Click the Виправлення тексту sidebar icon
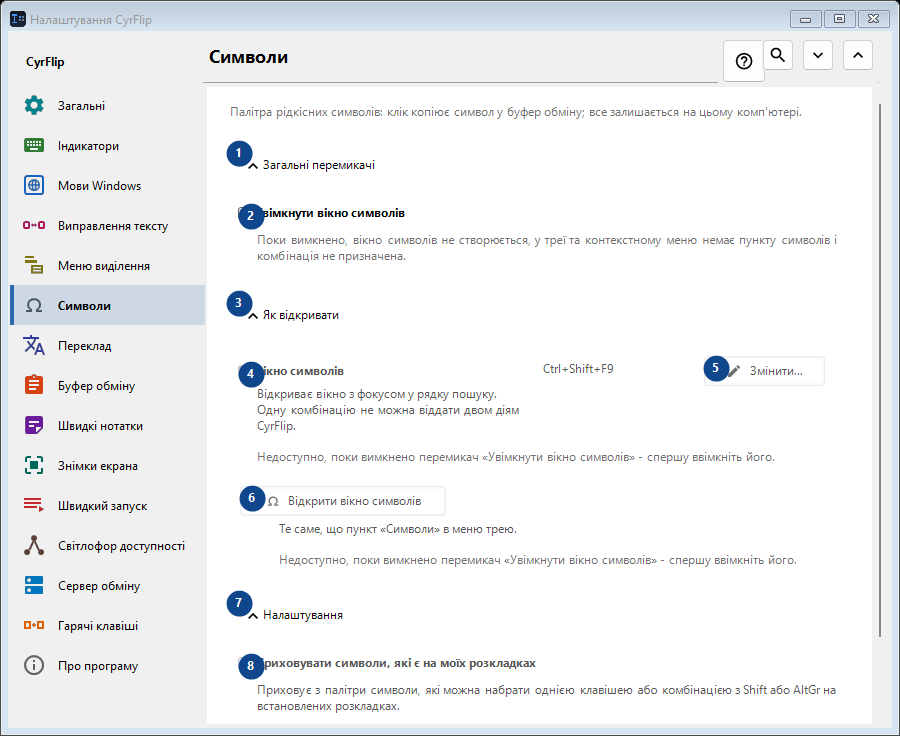The width and height of the screenshot is (900, 736). pos(34,226)
